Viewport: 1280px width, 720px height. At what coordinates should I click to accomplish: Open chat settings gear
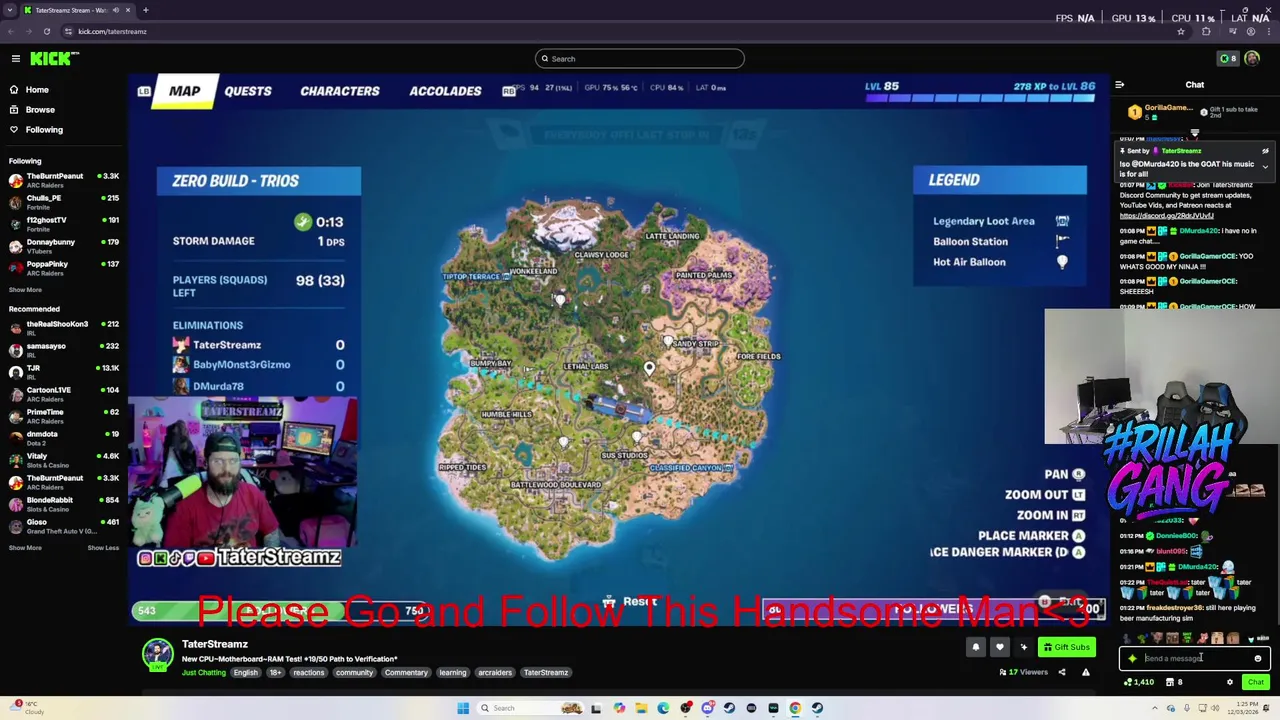tap(1230, 683)
